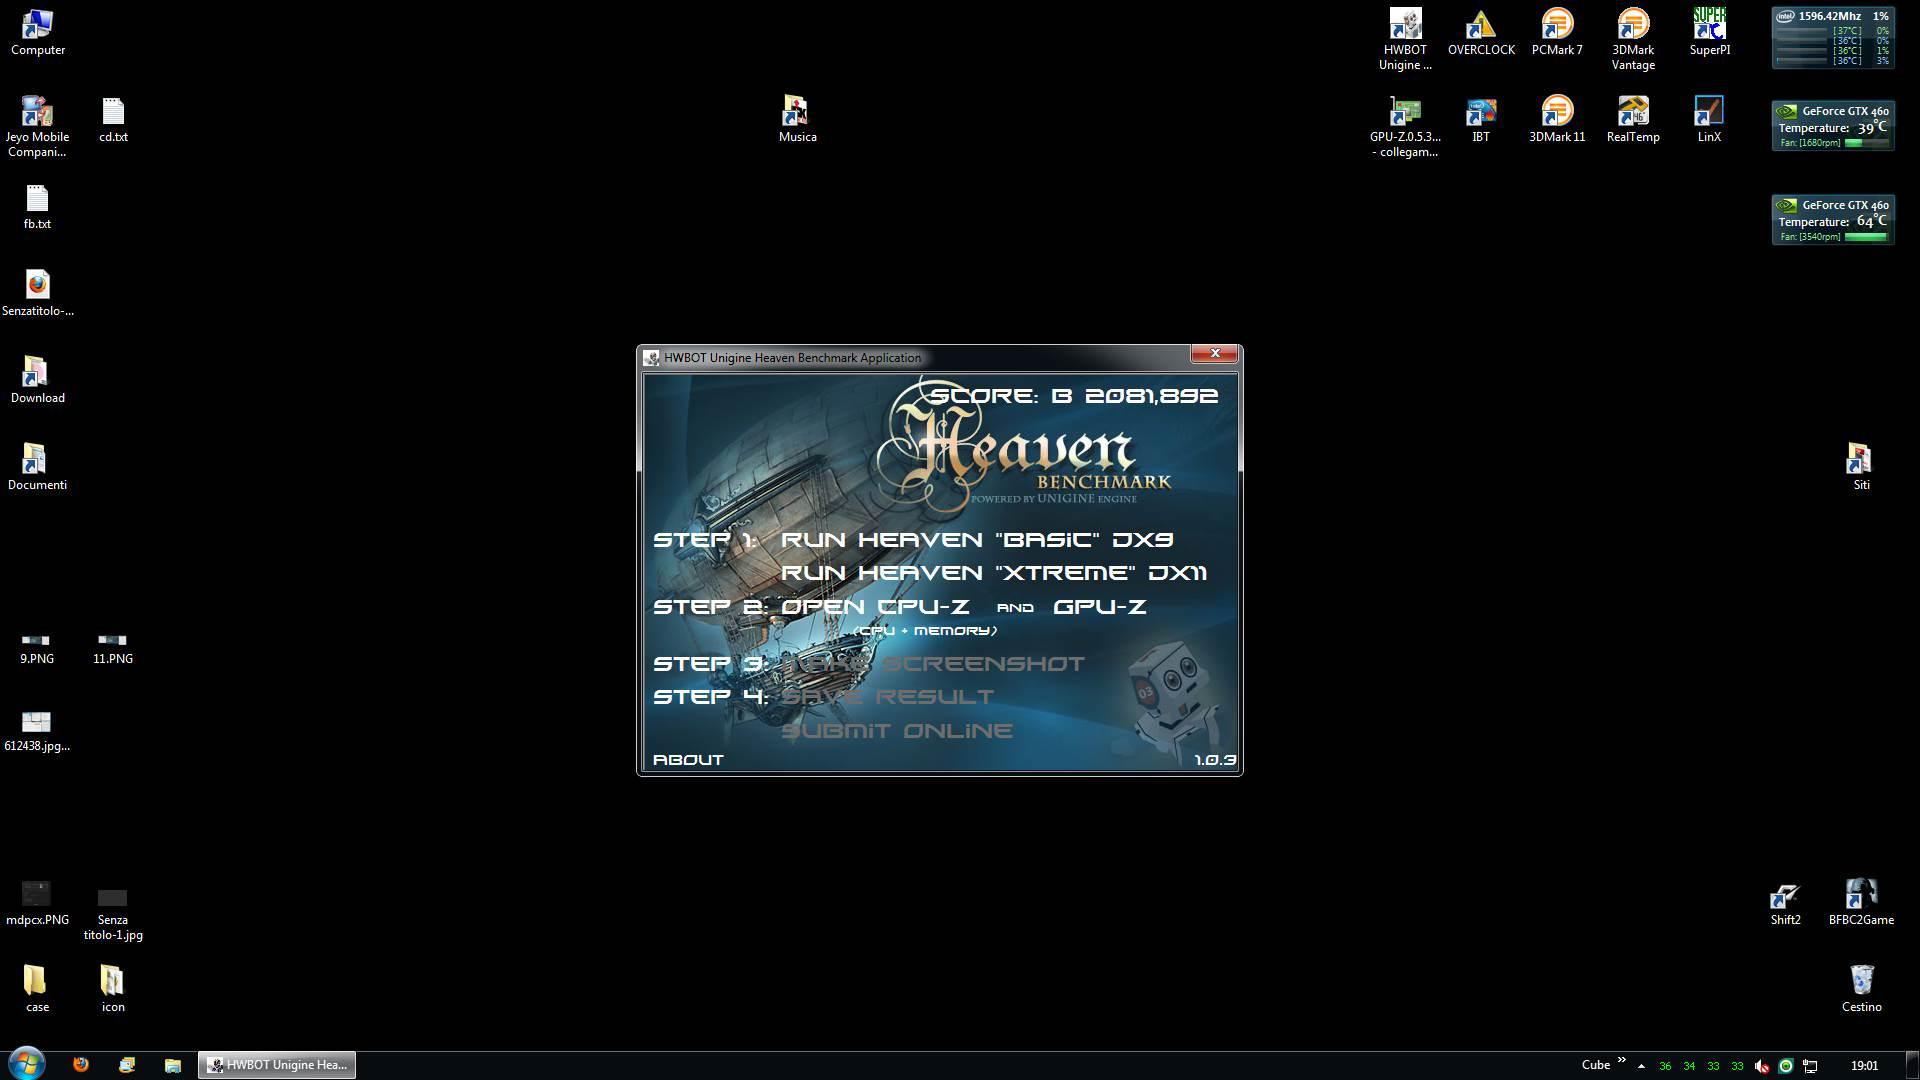Image resolution: width=1920 pixels, height=1080 pixels.
Task: Open GPU-Z from step 2
Action: [x=1100, y=607]
